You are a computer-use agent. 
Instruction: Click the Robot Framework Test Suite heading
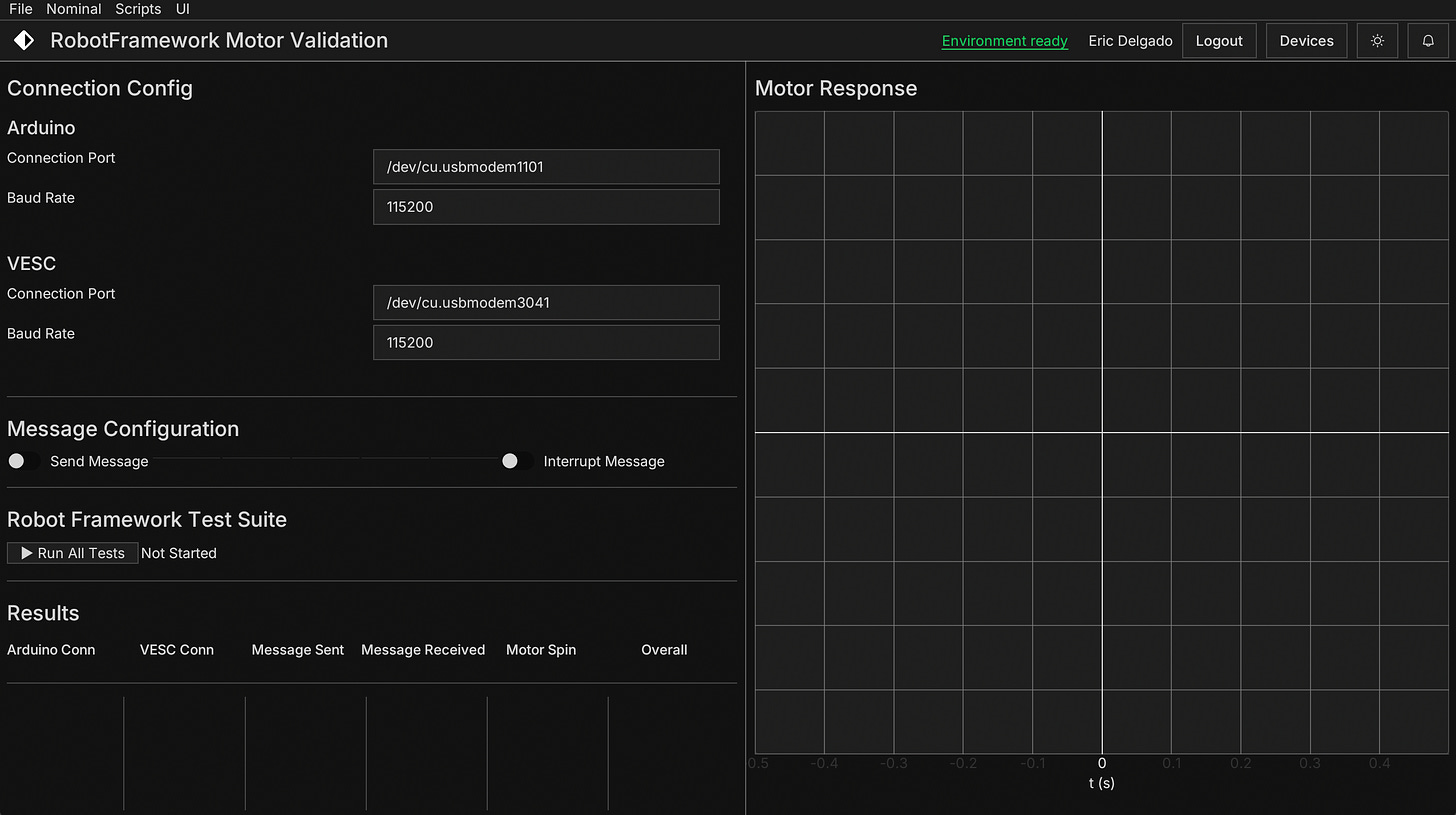(x=147, y=520)
